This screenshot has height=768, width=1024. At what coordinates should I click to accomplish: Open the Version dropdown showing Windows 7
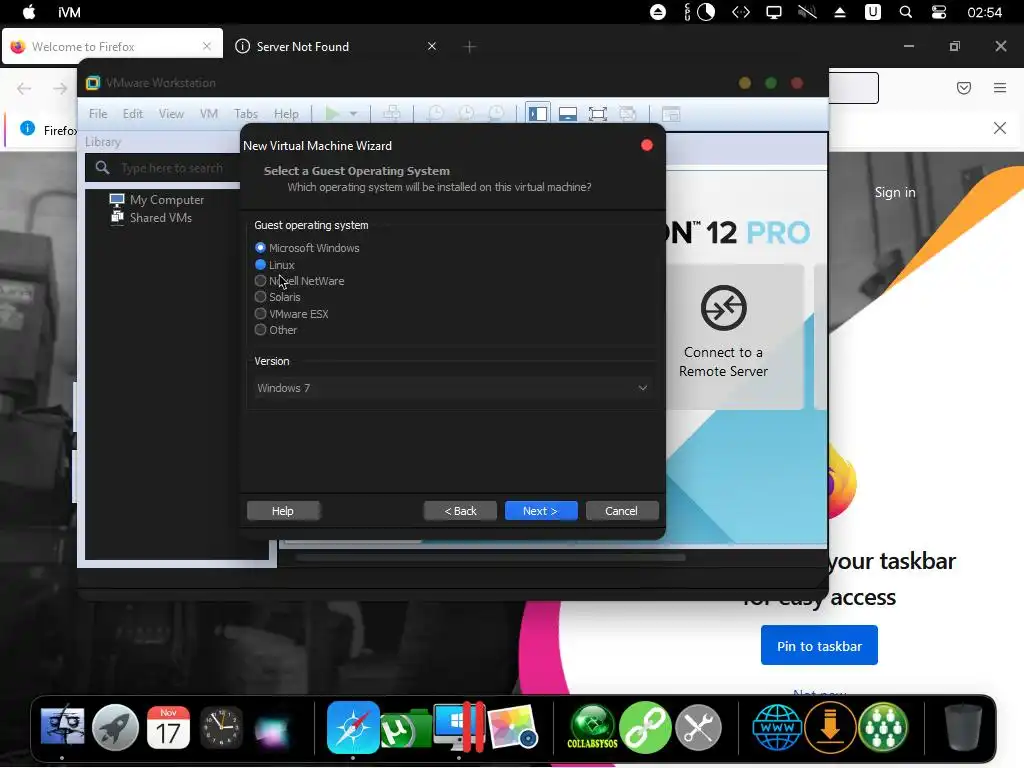[451, 388]
